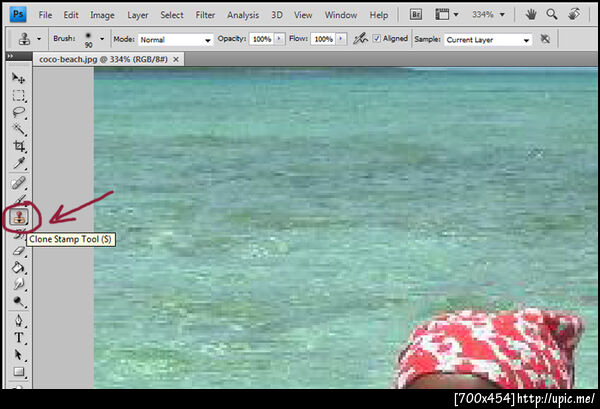Open the Window menu
This screenshot has width=600, height=409.
coord(341,15)
